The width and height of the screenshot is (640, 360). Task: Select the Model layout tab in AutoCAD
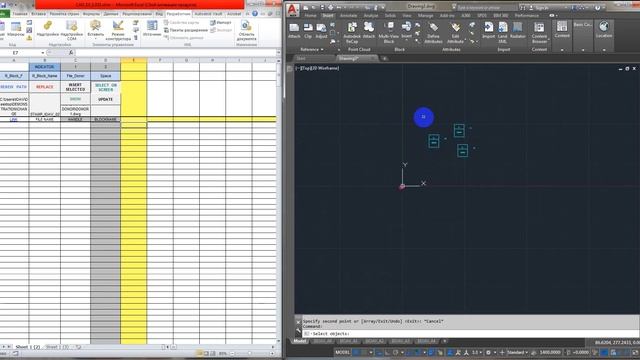click(300, 341)
